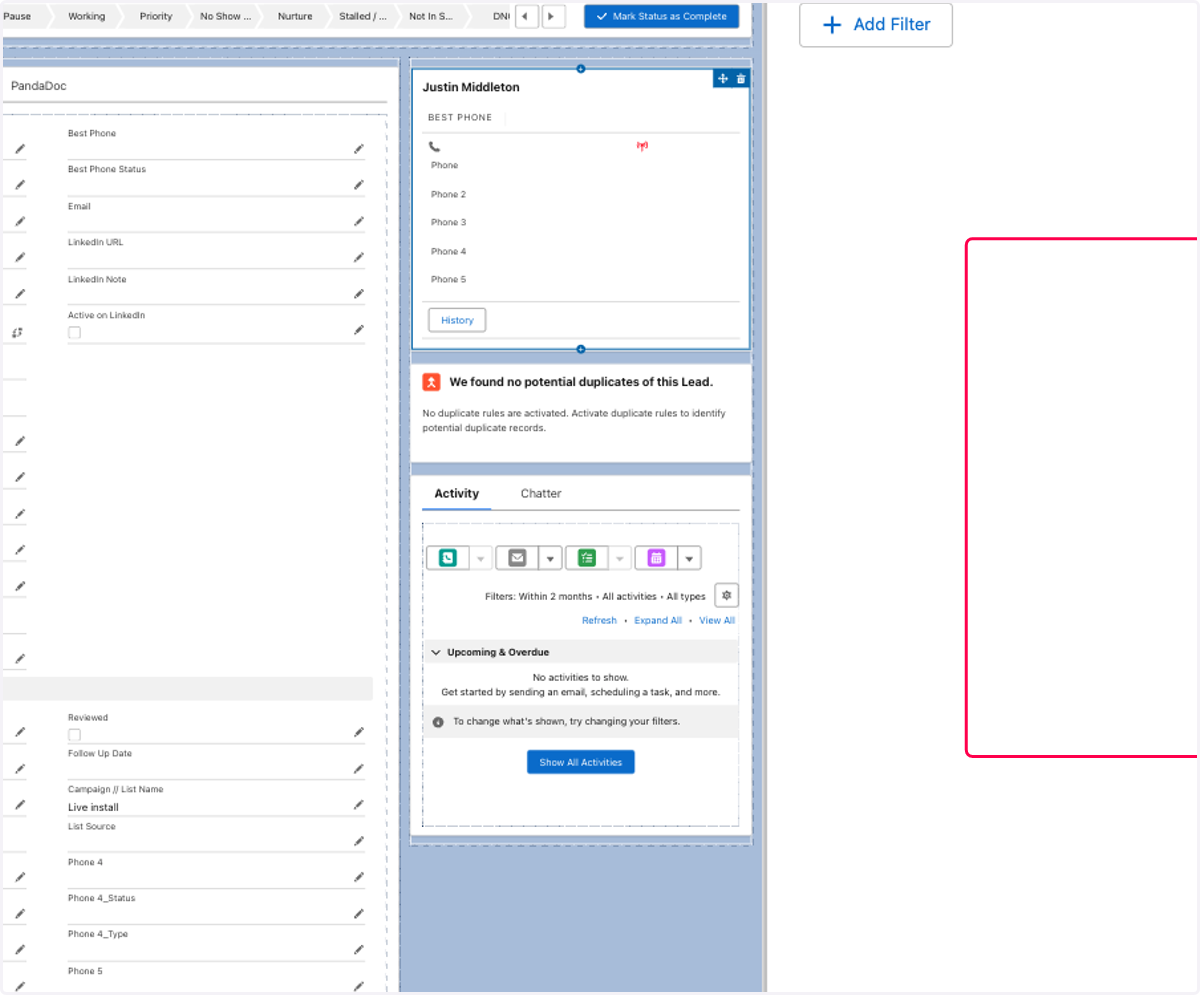Click the filters summary text

point(595,596)
